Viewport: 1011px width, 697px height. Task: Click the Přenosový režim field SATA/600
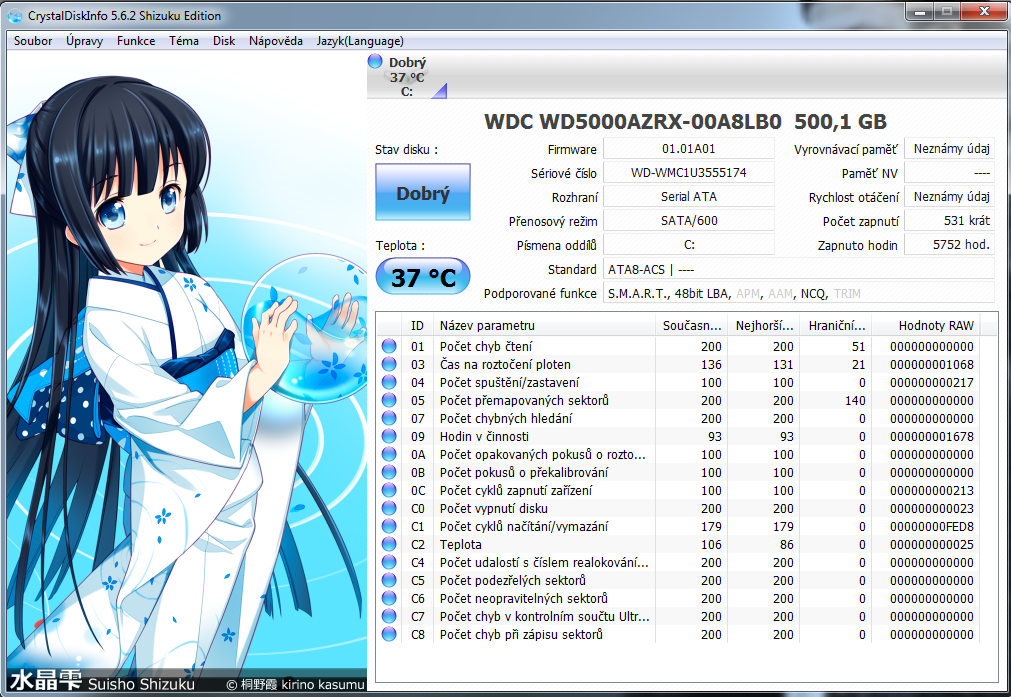(x=689, y=221)
